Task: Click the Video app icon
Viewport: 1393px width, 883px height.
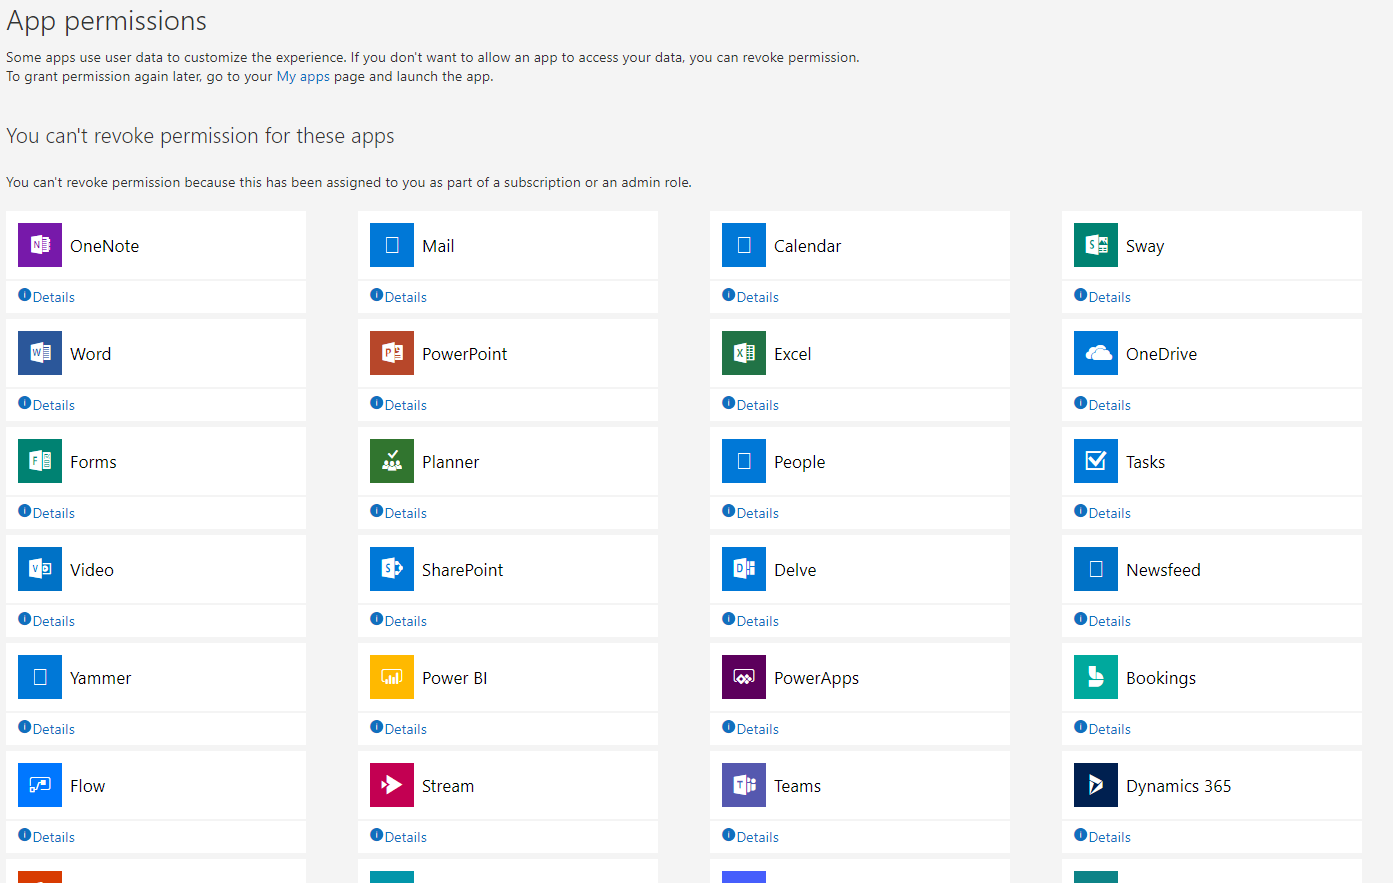Action: coord(40,569)
